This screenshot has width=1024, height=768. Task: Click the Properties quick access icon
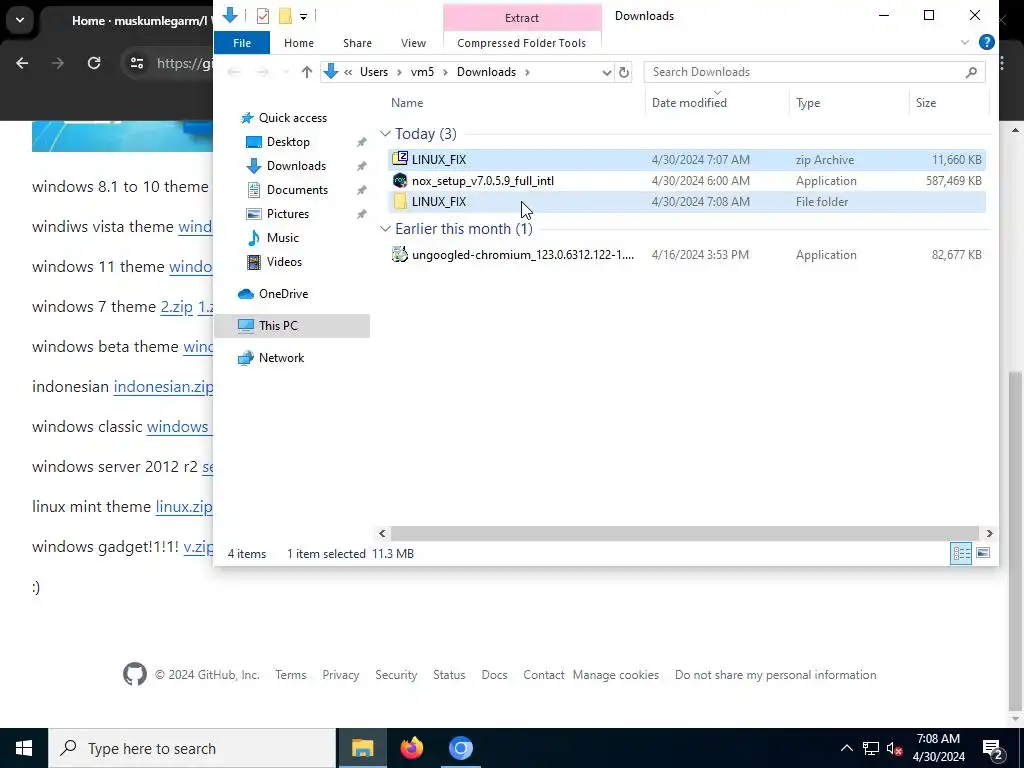263,16
